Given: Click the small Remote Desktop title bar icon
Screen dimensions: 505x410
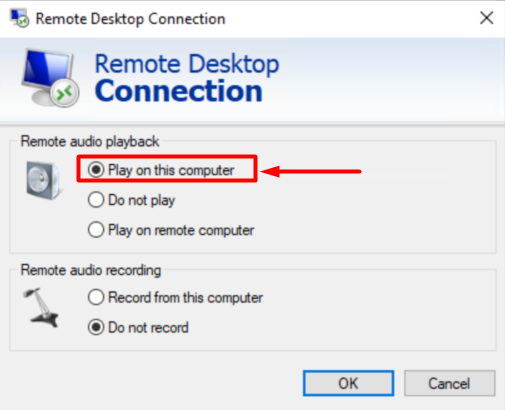Looking at the screenshot, I should 20,18.
